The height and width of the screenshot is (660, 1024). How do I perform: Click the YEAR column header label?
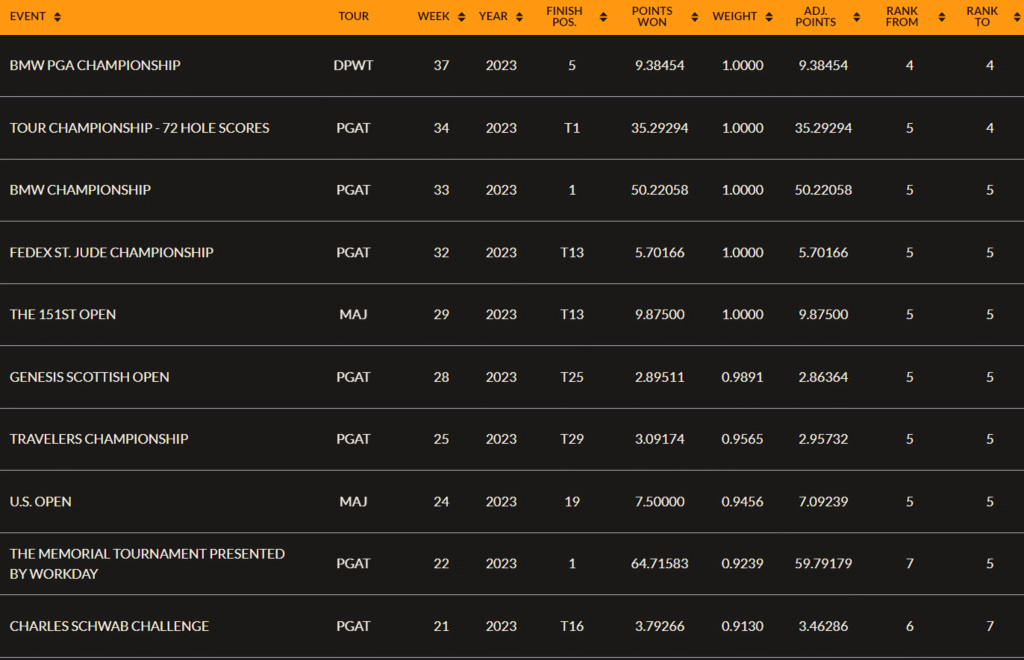click(x=493, y=16)
